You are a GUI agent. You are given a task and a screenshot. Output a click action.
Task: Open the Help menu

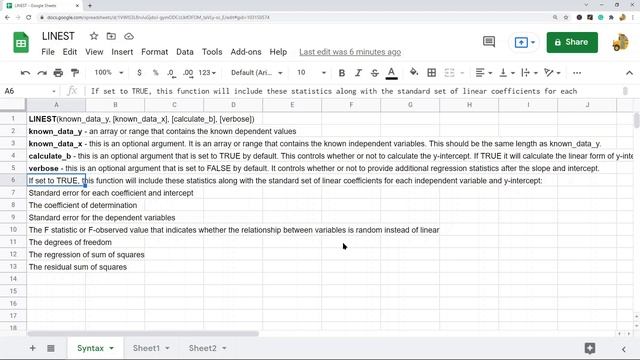click(x=278, y=52)
